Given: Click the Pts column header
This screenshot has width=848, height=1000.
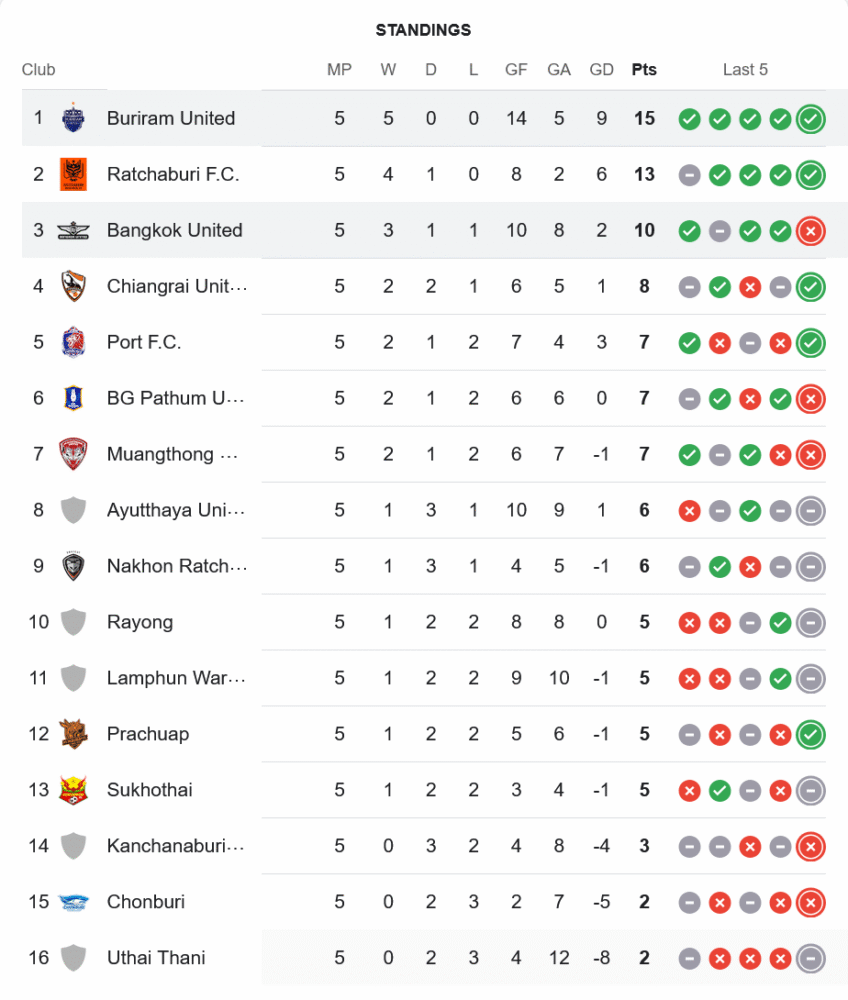Looking at the screenshot, I should (x=644, y=70).
